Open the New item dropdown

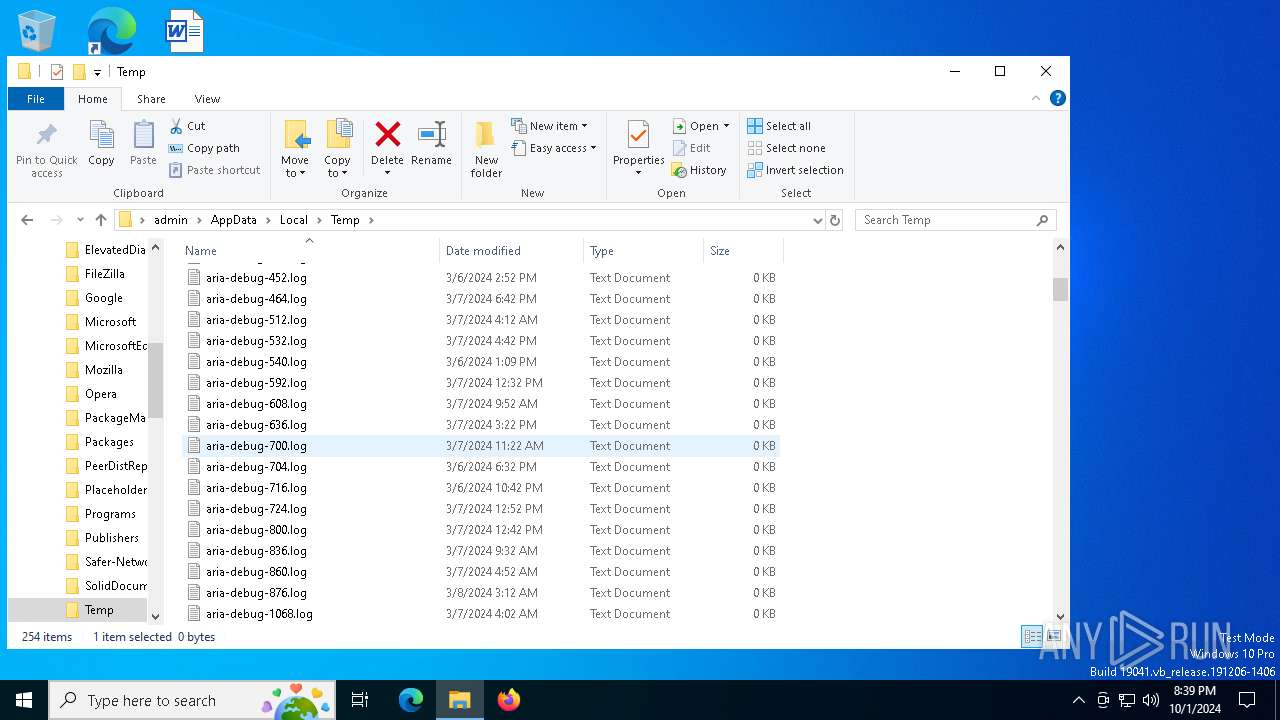pos(549,126)
